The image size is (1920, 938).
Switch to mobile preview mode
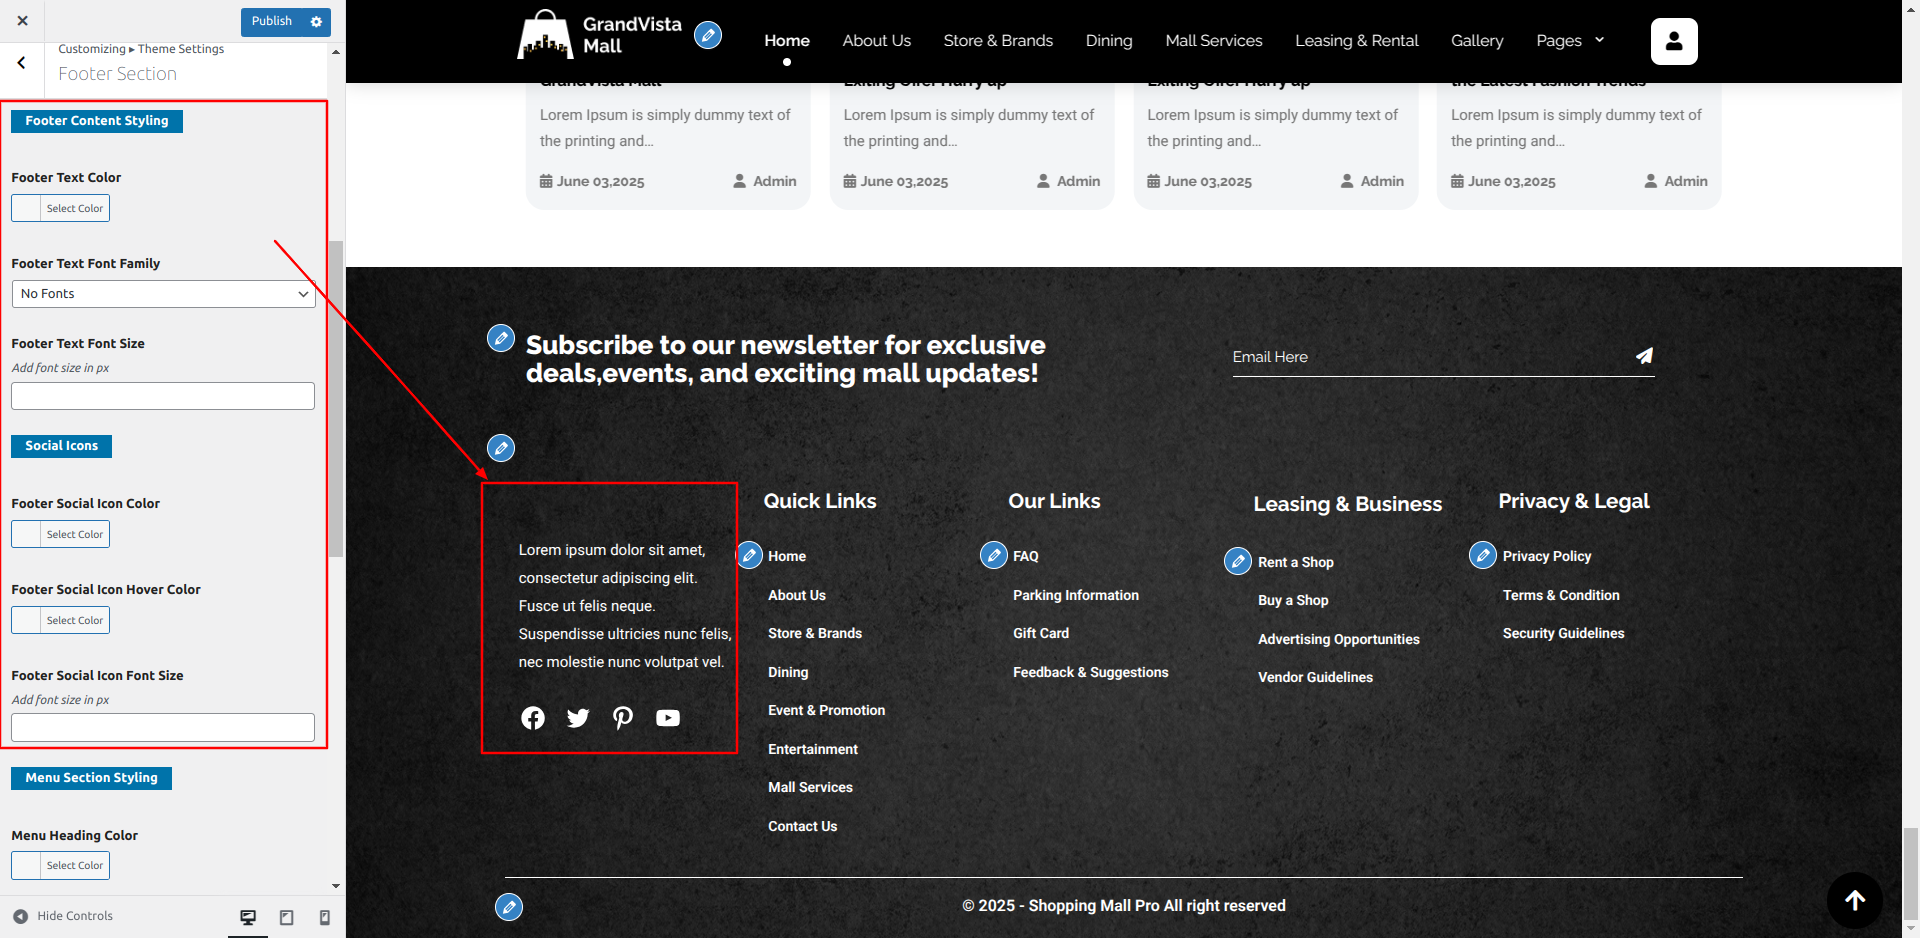coord(325,917)
